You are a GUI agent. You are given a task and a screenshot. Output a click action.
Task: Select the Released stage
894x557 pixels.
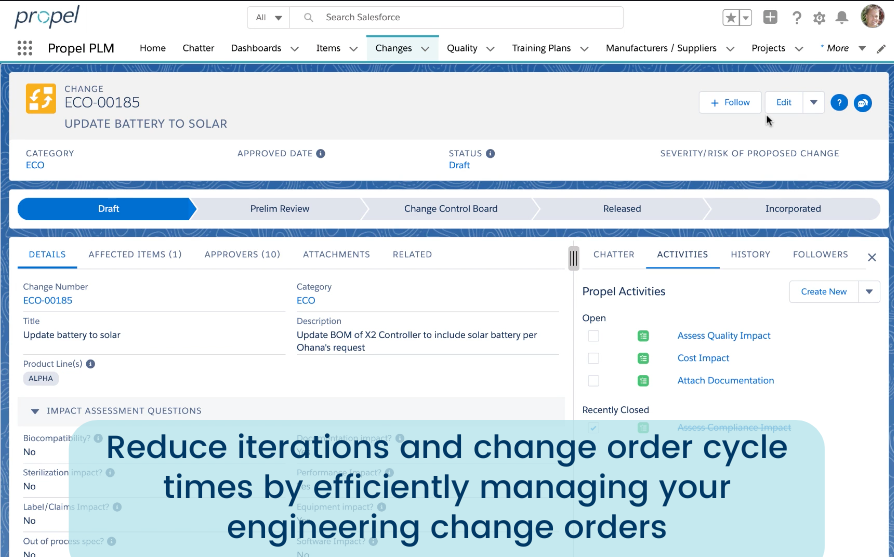pyautogui.click(x=622, y=209)
